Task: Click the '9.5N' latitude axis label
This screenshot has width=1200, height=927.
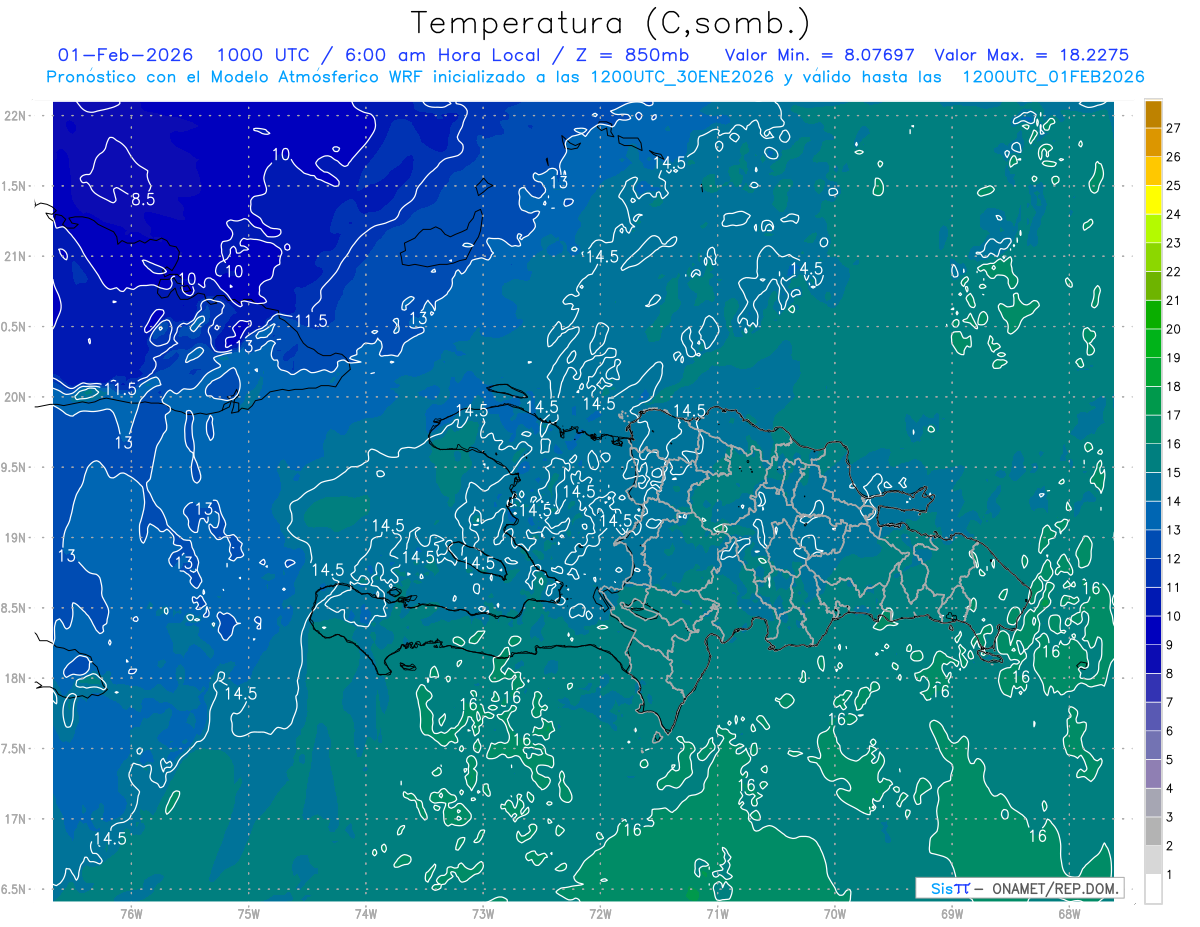Action: (13, 468)
